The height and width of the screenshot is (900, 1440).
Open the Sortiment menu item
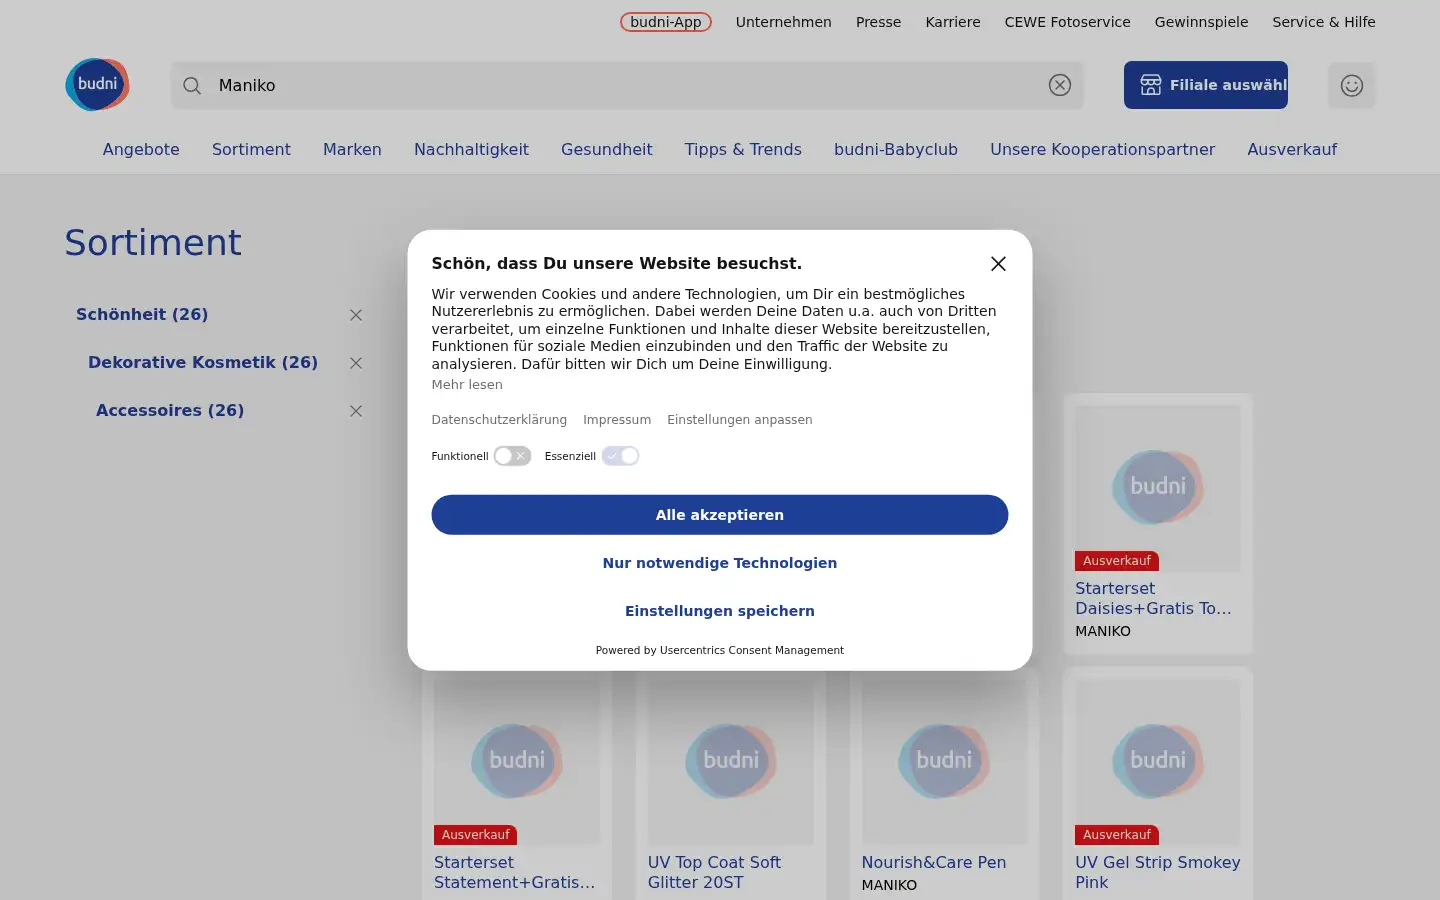pos(251,149)
